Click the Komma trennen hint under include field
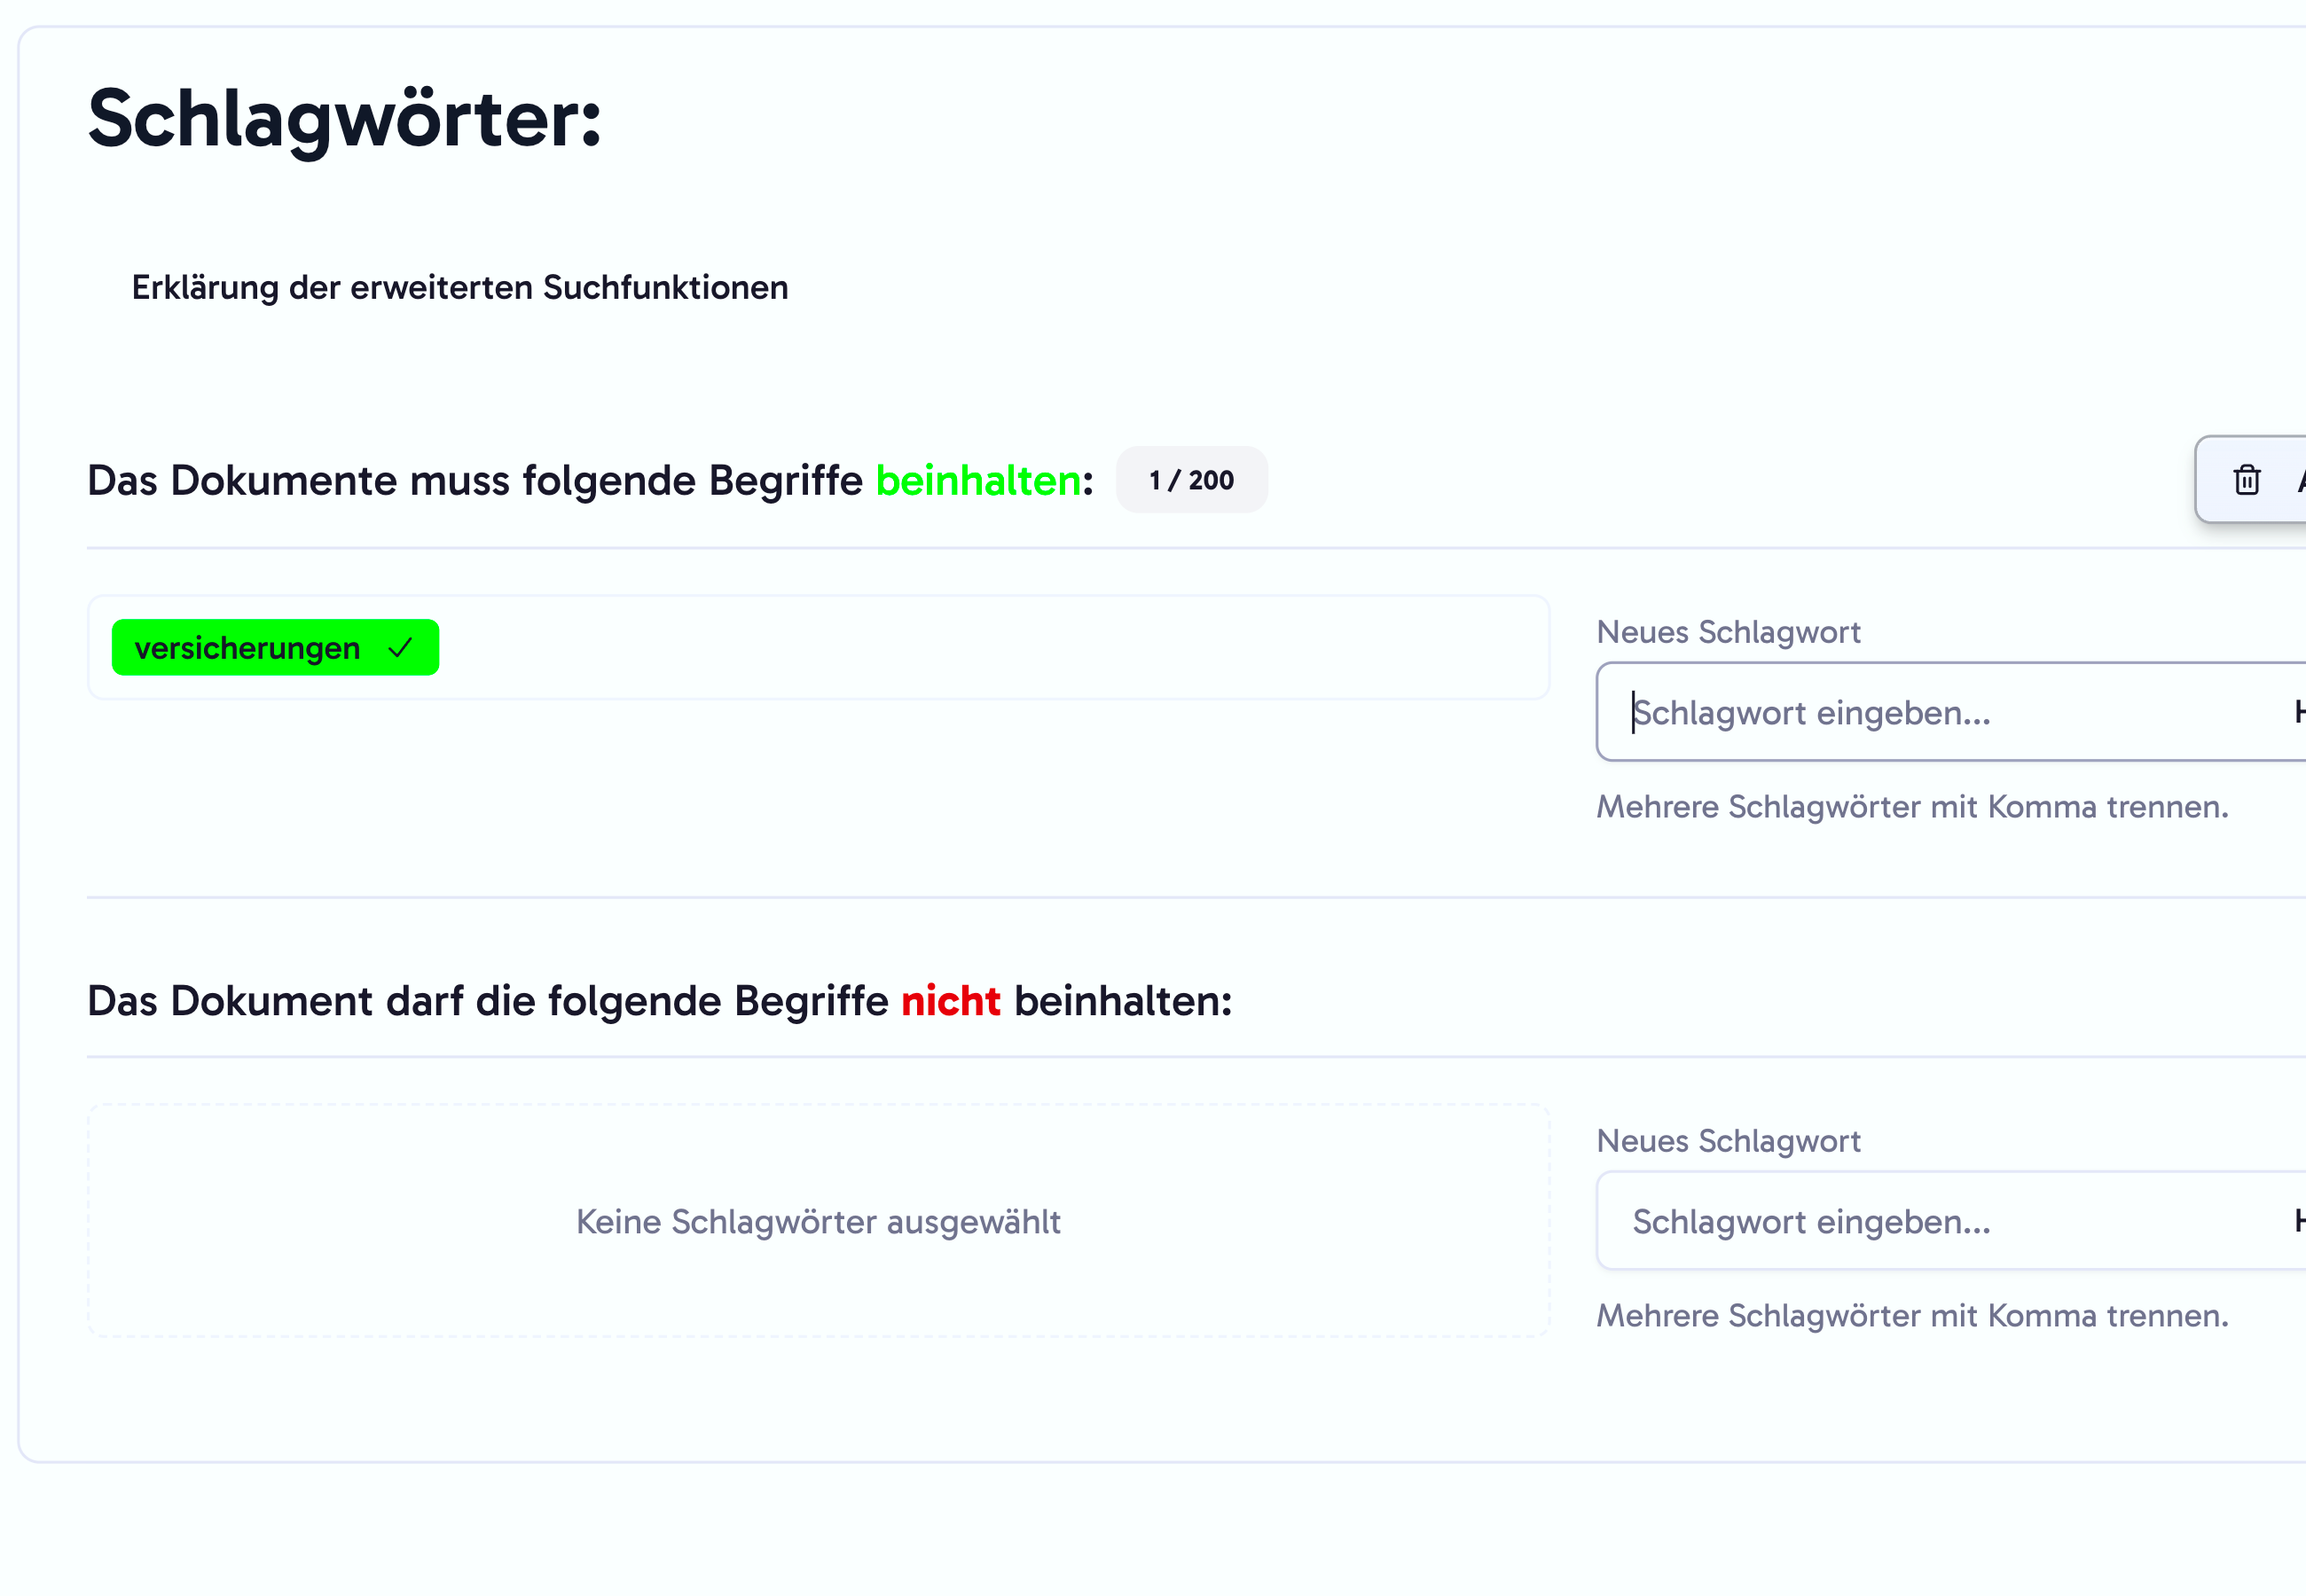The width and height of the screenshot is (2306, 1596). click(1912, 806)
